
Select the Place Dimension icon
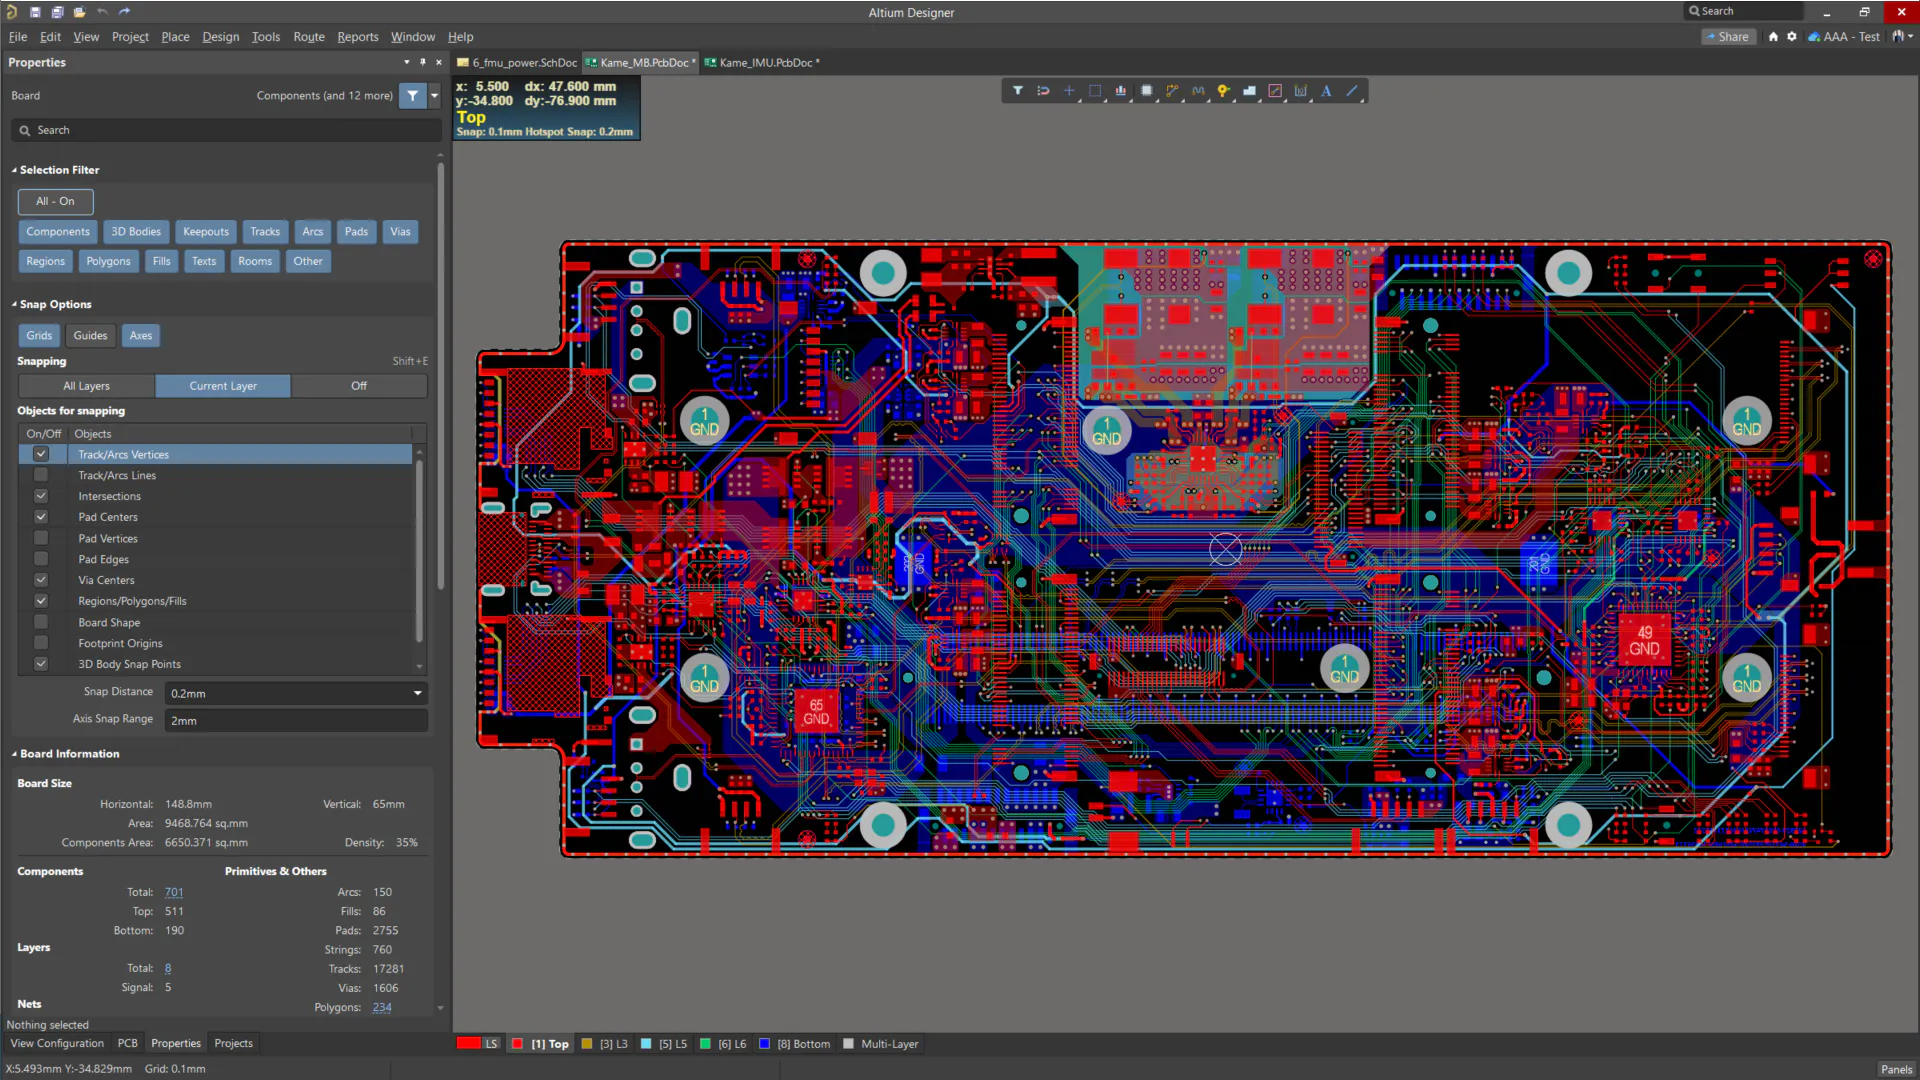[1301, 91]
